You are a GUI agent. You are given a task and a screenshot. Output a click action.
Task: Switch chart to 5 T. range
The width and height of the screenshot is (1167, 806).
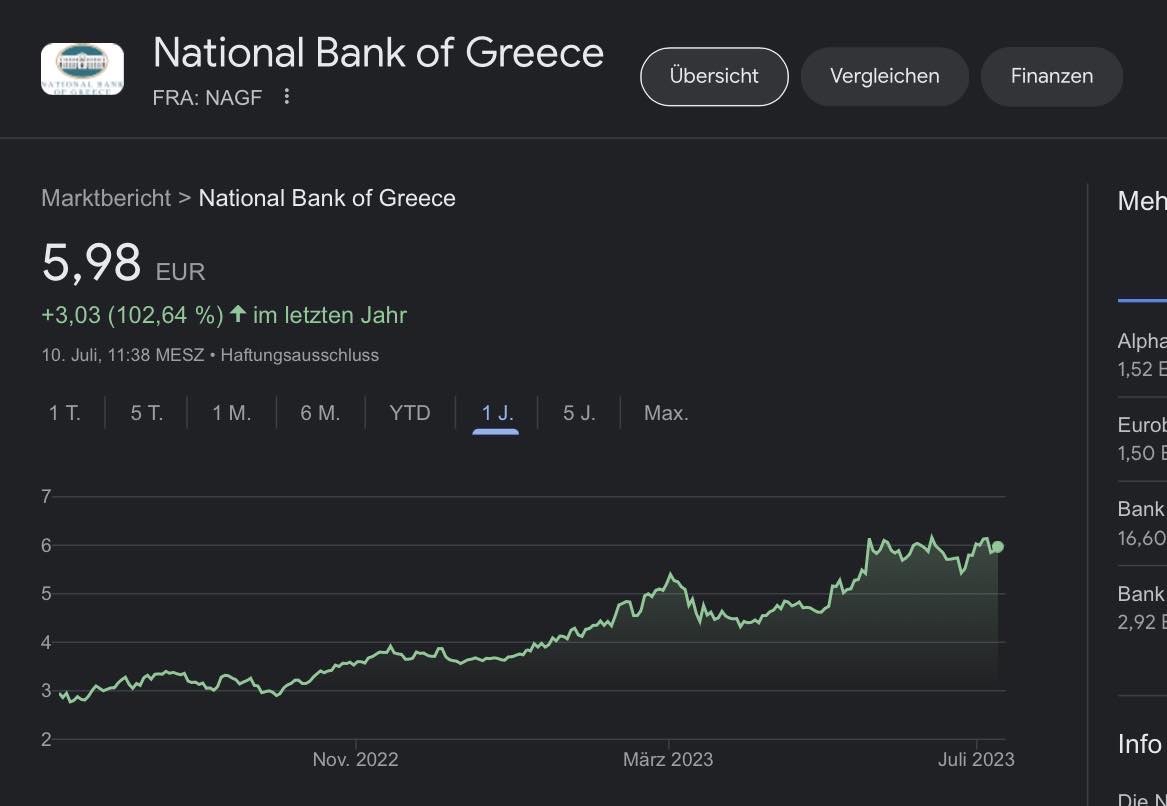coord(146,413)
